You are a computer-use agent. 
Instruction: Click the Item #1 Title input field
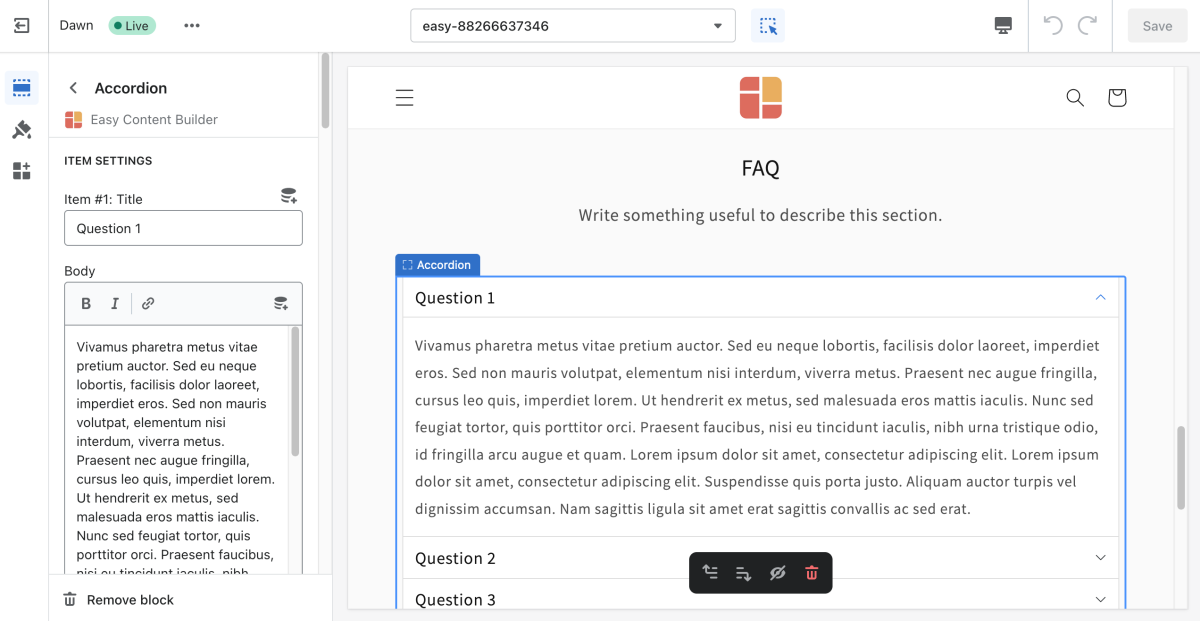(x=183, y=228)
